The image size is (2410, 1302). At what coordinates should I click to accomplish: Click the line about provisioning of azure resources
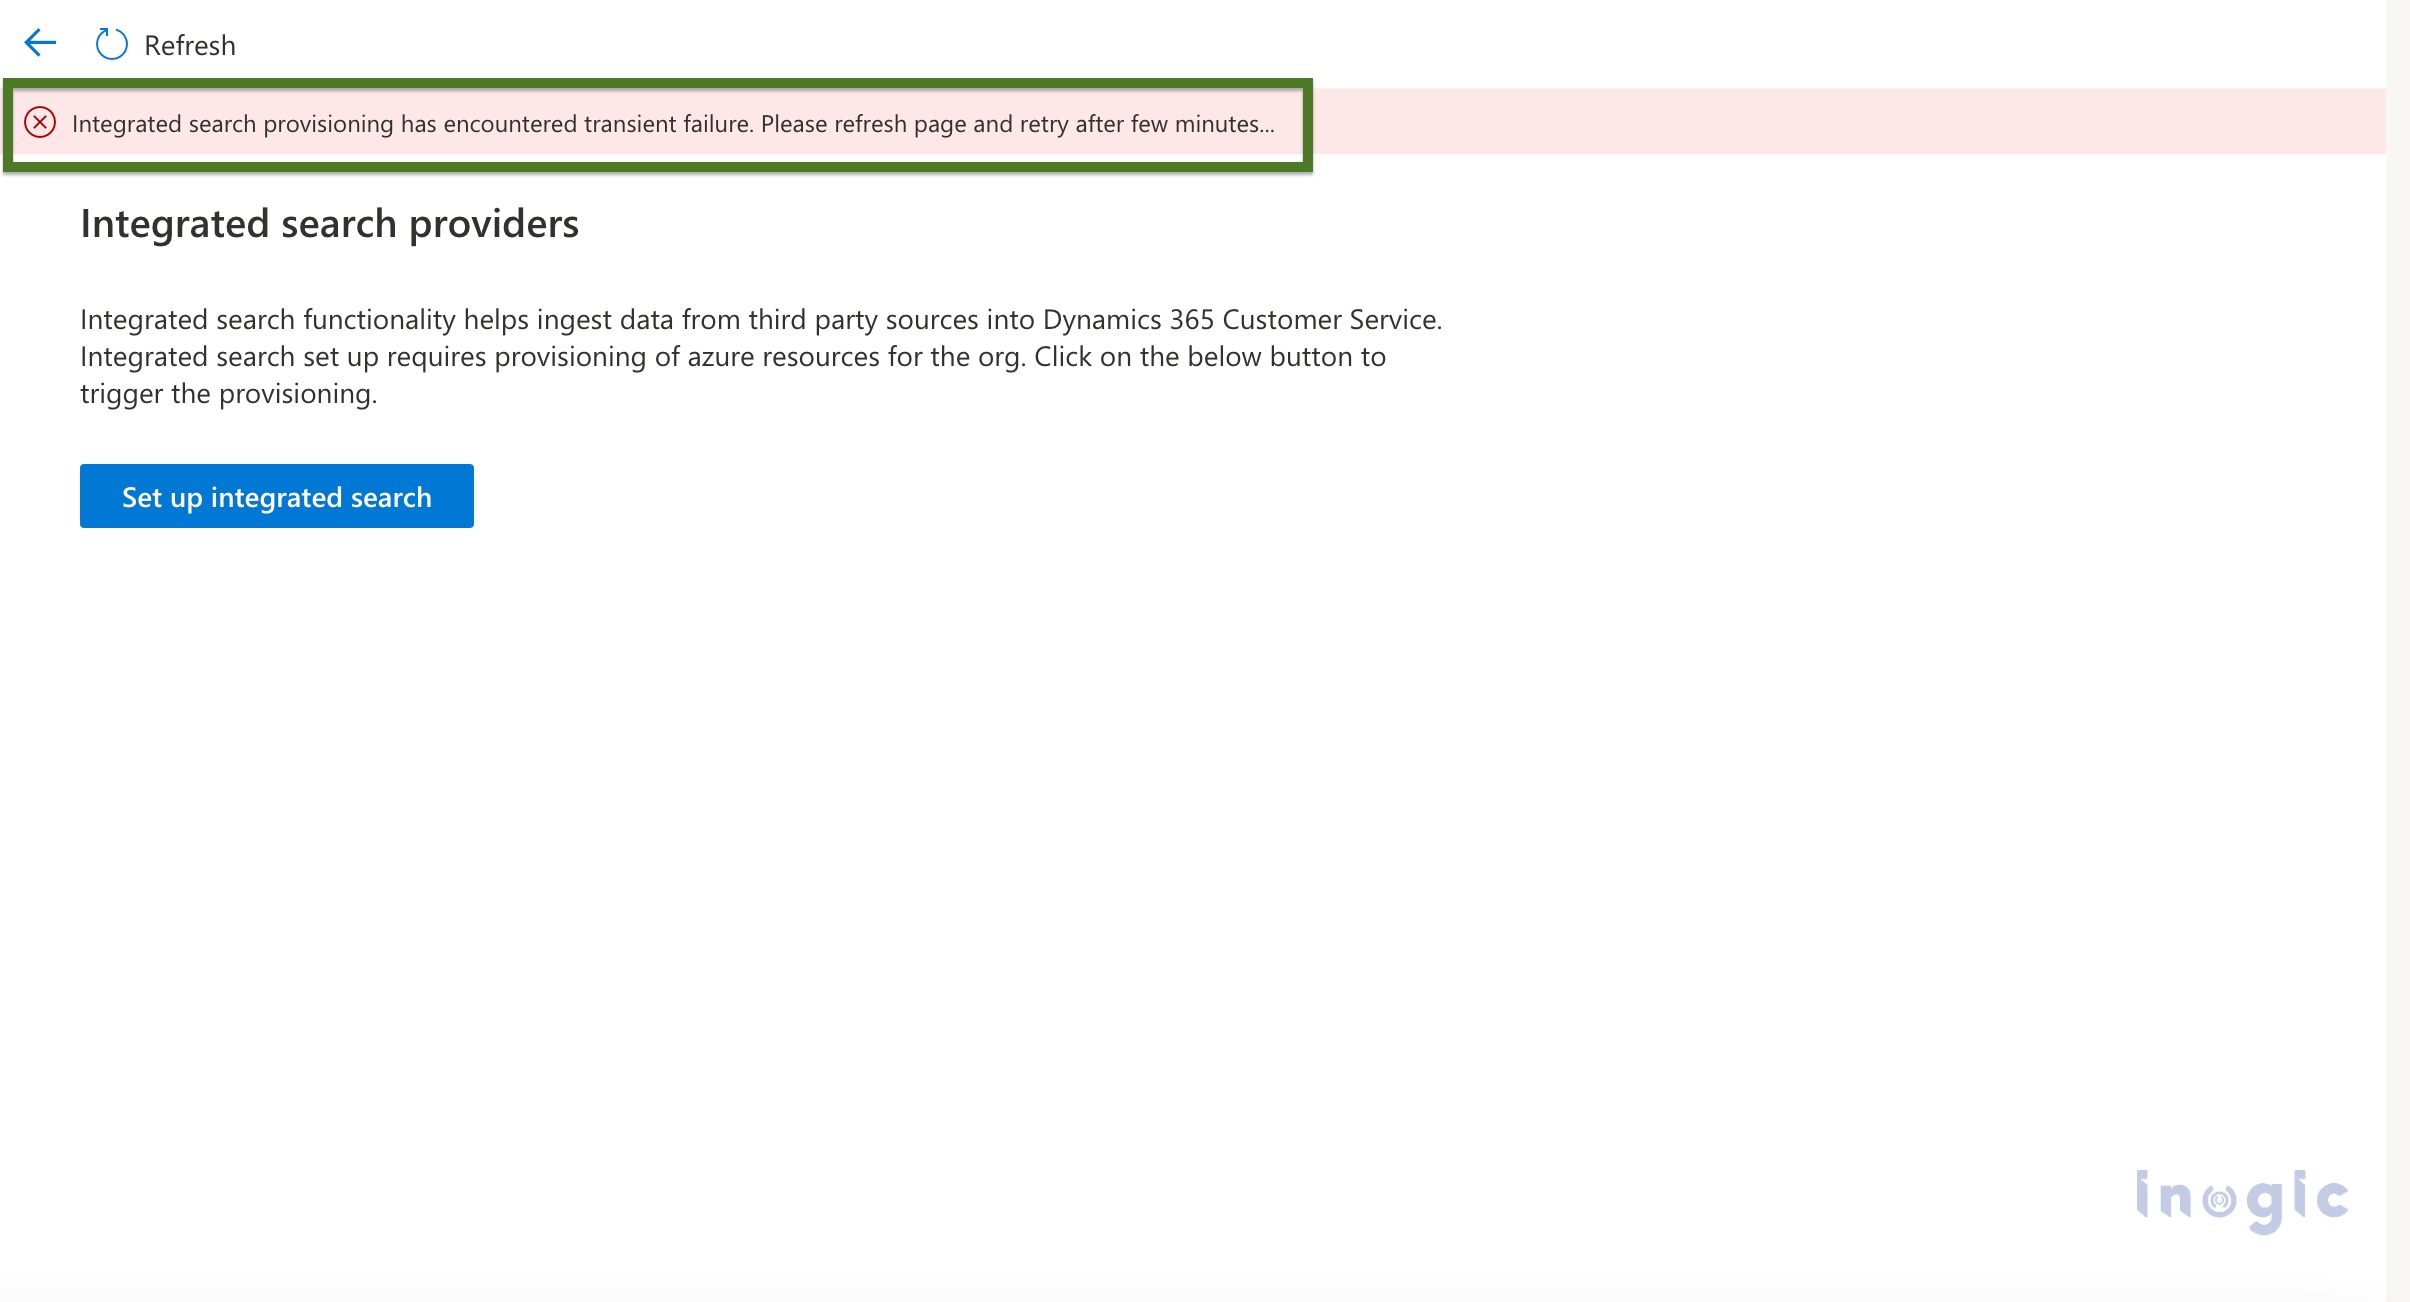[x=733, y=357]
